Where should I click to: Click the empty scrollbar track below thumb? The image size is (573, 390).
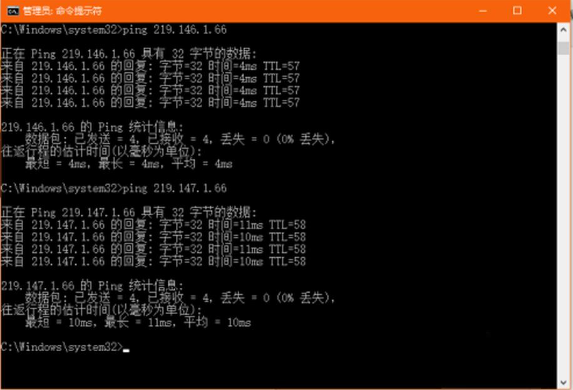tap(563, 216)
